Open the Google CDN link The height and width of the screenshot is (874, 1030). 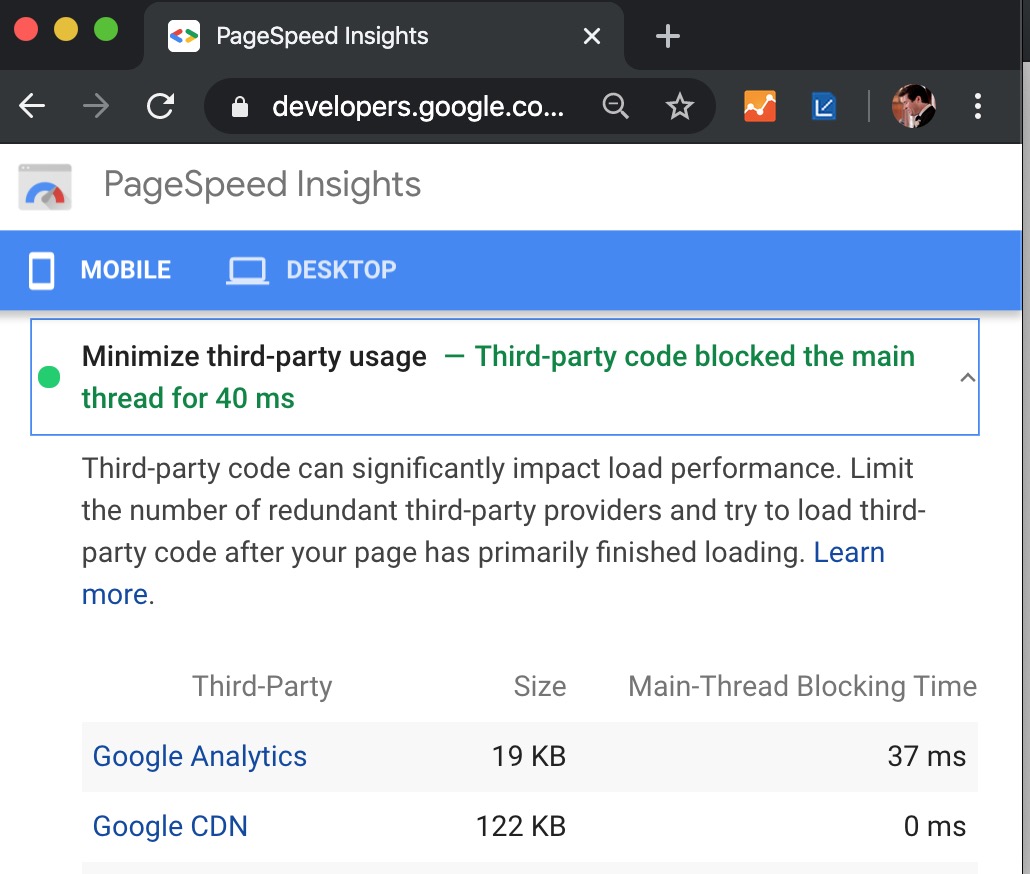pos(170,827)
